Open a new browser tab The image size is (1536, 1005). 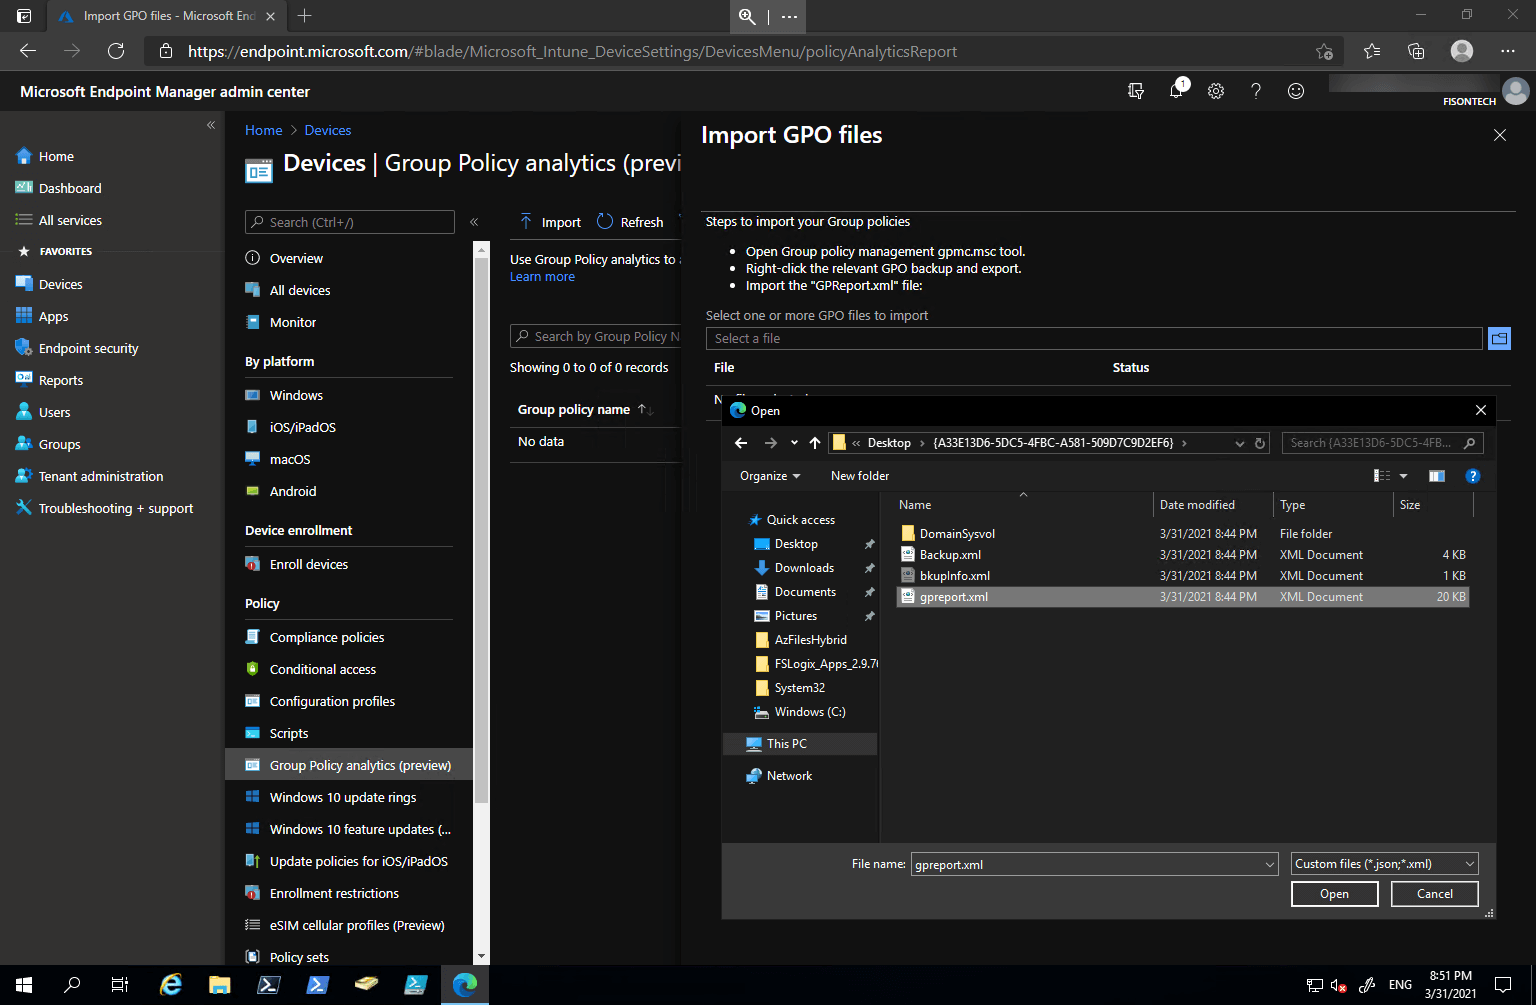305,16
